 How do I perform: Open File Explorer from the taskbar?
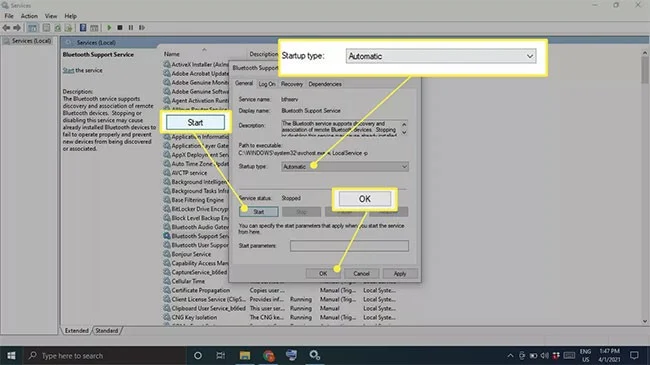point(245,355)
